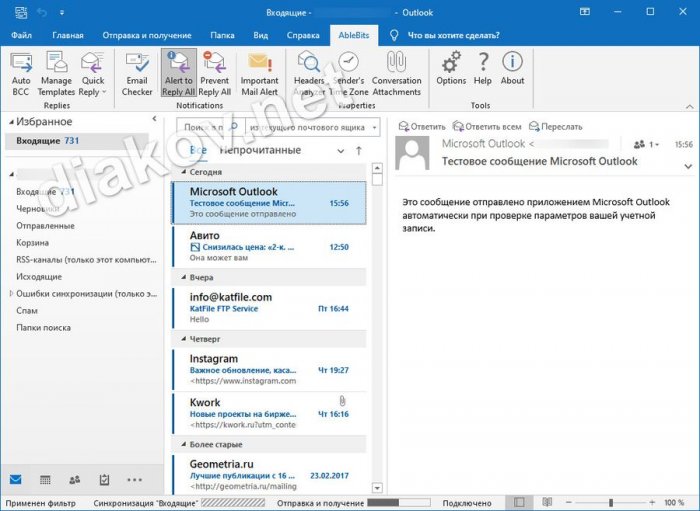The width and height of the screenshot is (700, 511).
Task: Switch to the Главная tab
Action: pos(68,35)
